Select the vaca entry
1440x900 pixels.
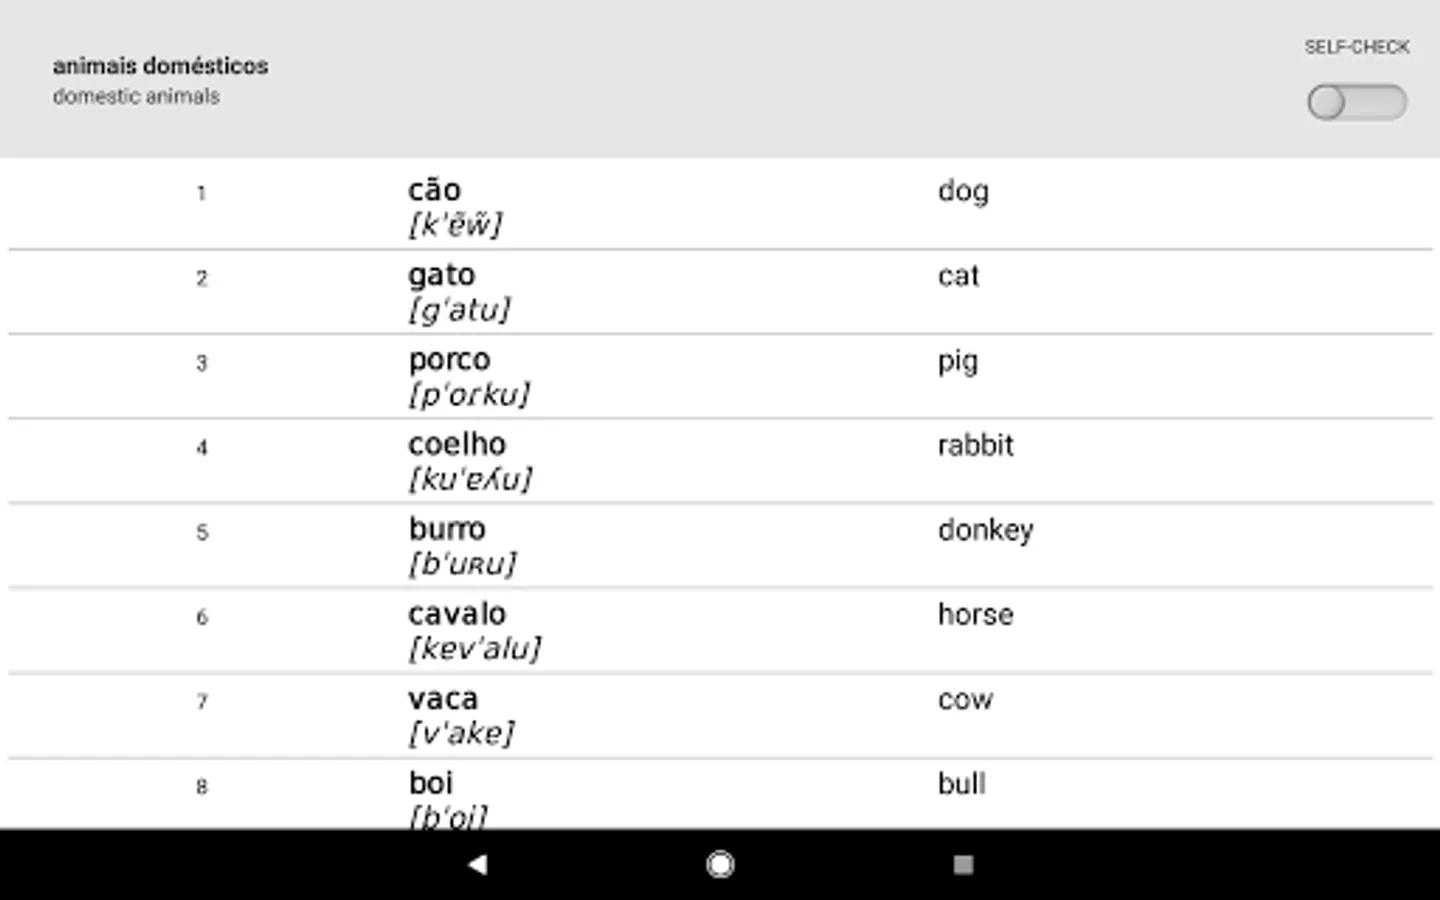(443, 699)
